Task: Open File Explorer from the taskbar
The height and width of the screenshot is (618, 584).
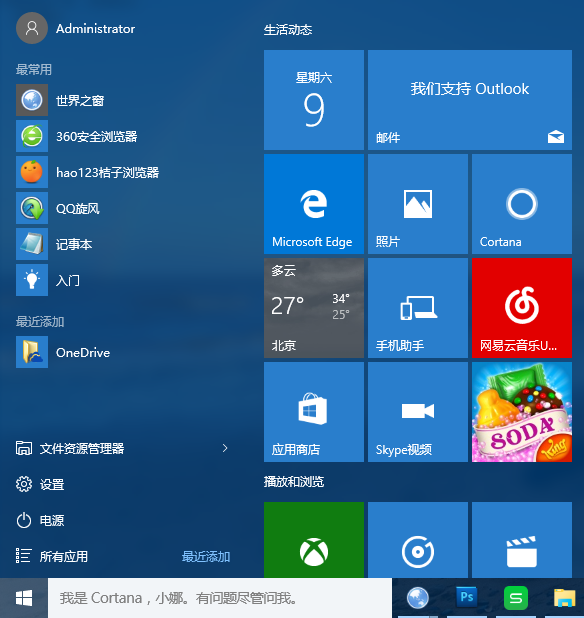Action: 565,598
